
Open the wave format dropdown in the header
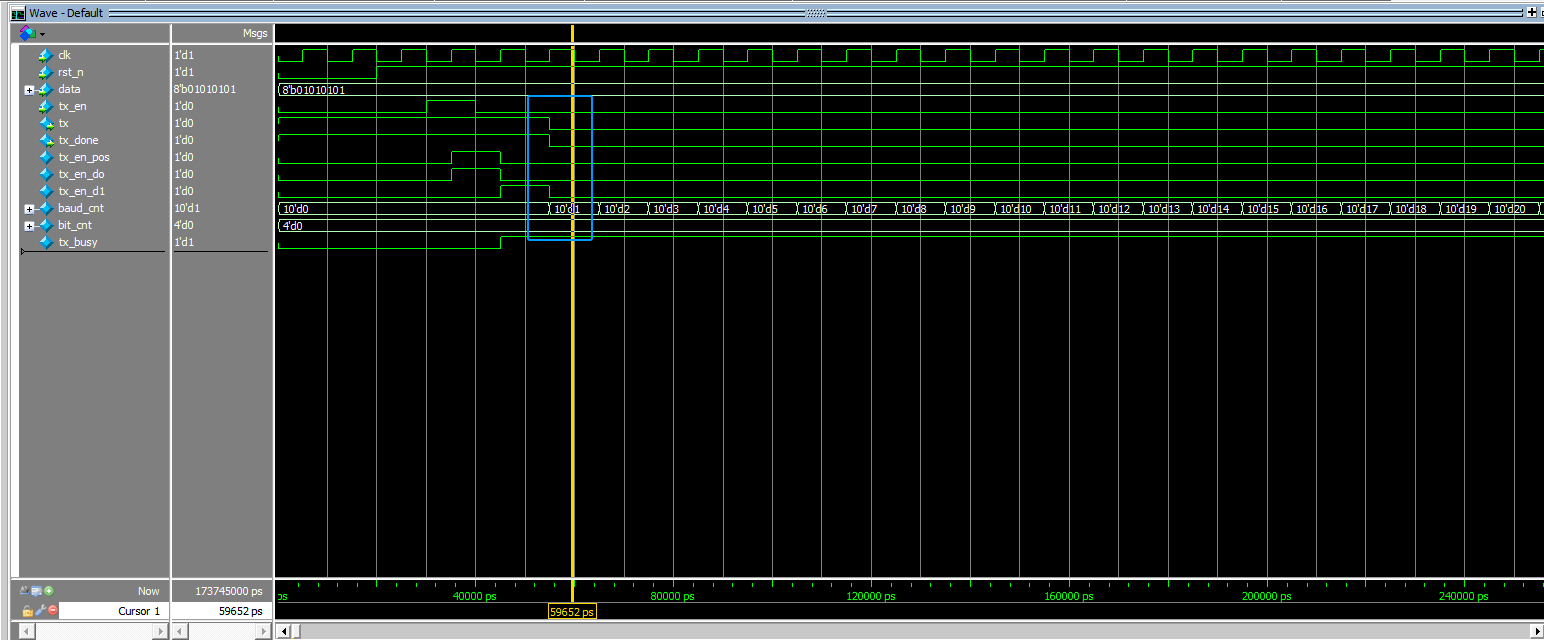tap(33, 33)
